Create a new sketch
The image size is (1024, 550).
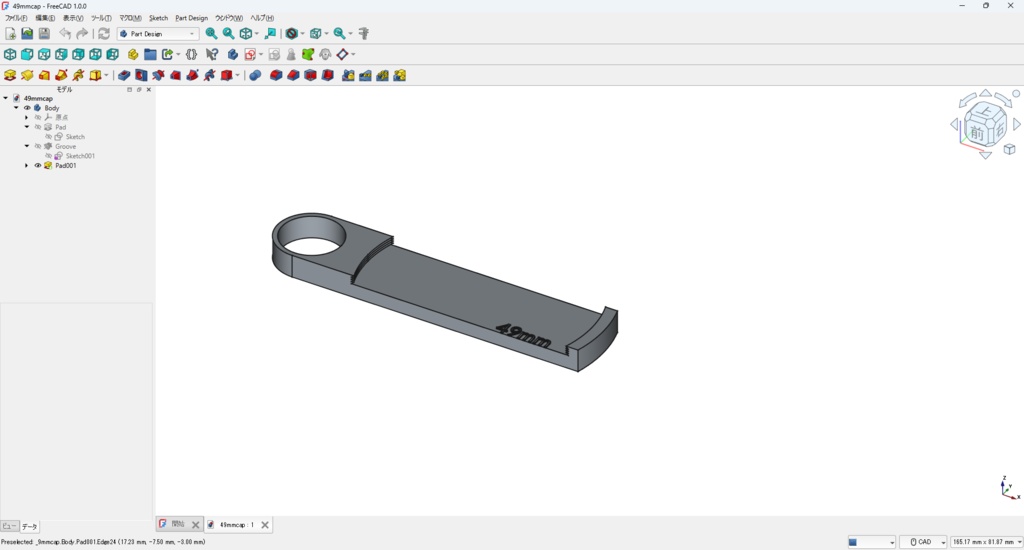click(250, 54)
